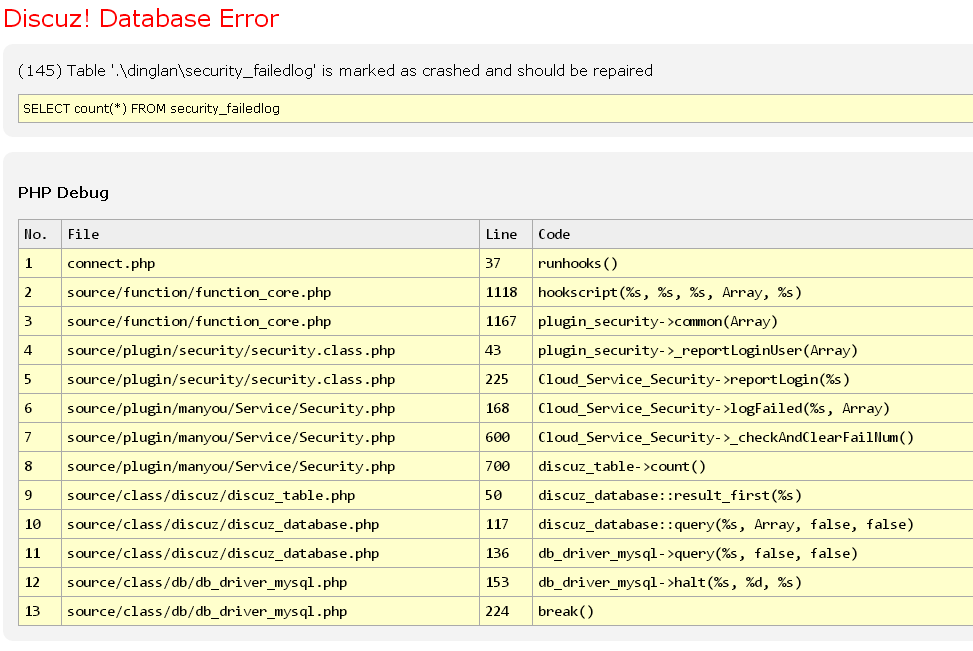
Task: Select the runhooks() code cell
Action: [x=578, y=263]
